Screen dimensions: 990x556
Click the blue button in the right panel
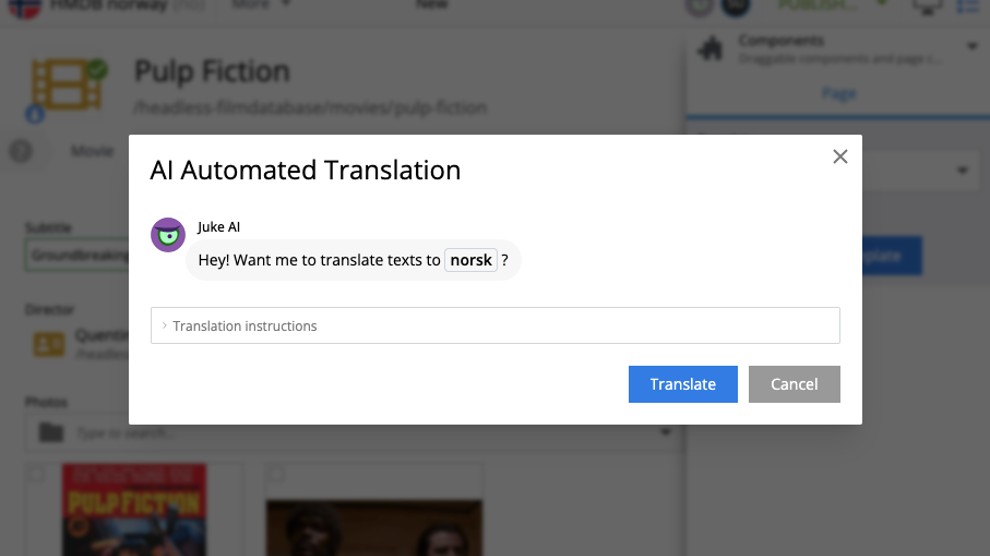coord(892,256)
